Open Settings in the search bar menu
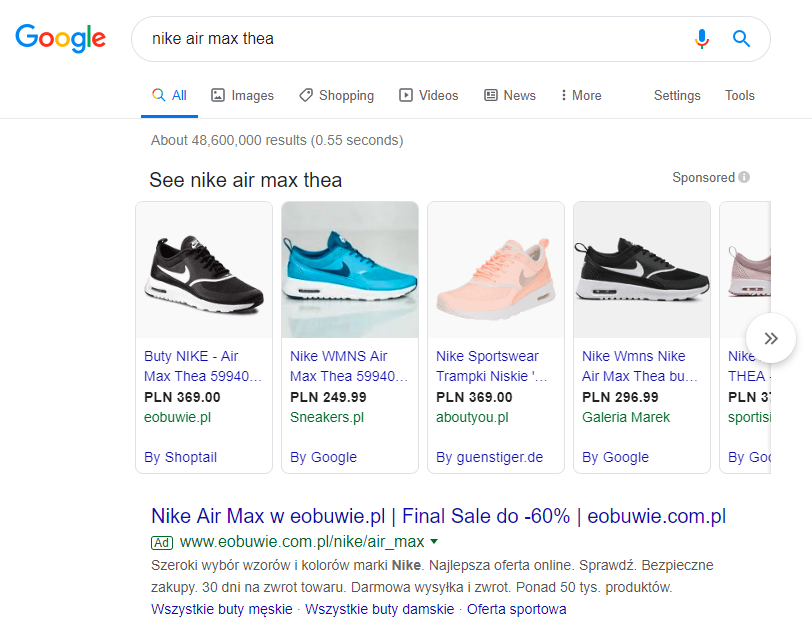This screenshot has height=635, width=812. 677,95
